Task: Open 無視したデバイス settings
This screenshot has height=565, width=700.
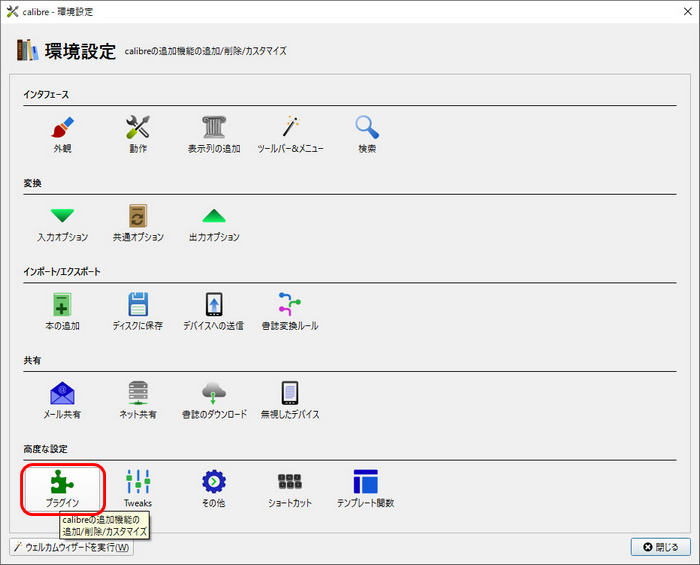Action: (x=290, y=400)
